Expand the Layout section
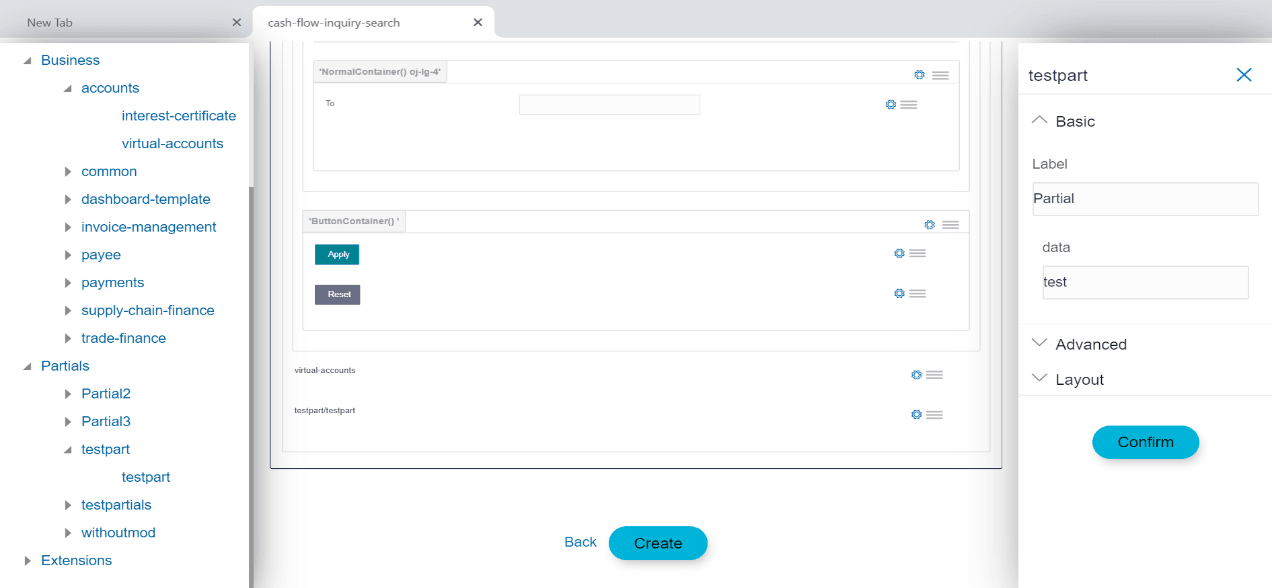1272x588 pixels. [x=1039, y=379]
